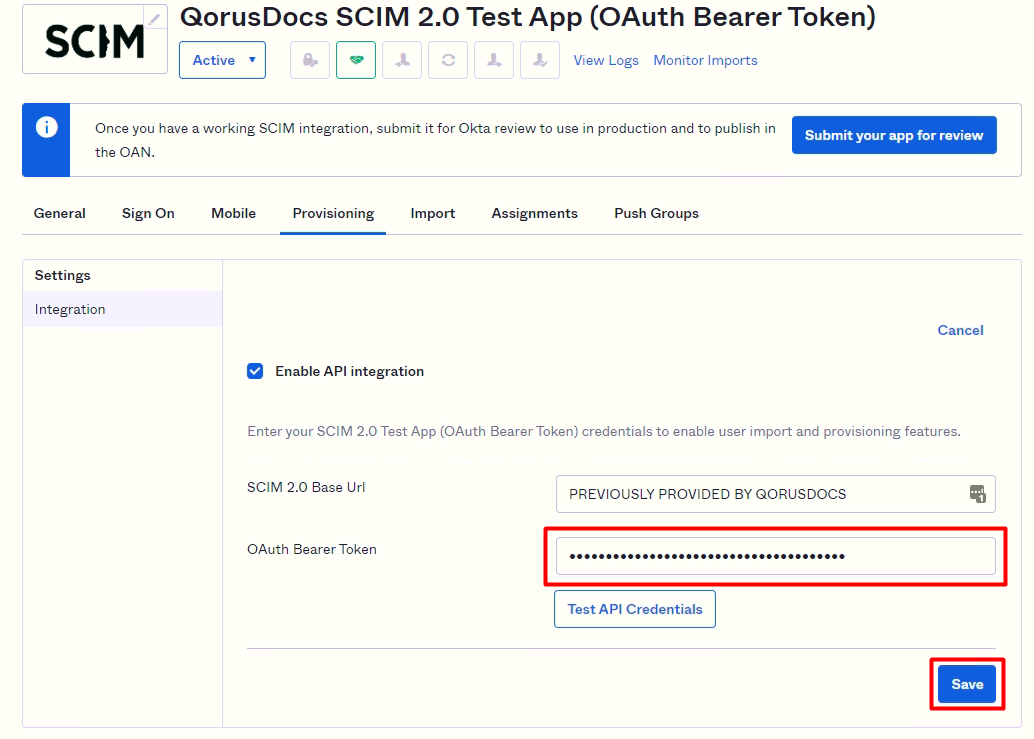Screen dimensions: 1034x739
Task: Click the user with checkmark icon button
Action: coord(540,60)
